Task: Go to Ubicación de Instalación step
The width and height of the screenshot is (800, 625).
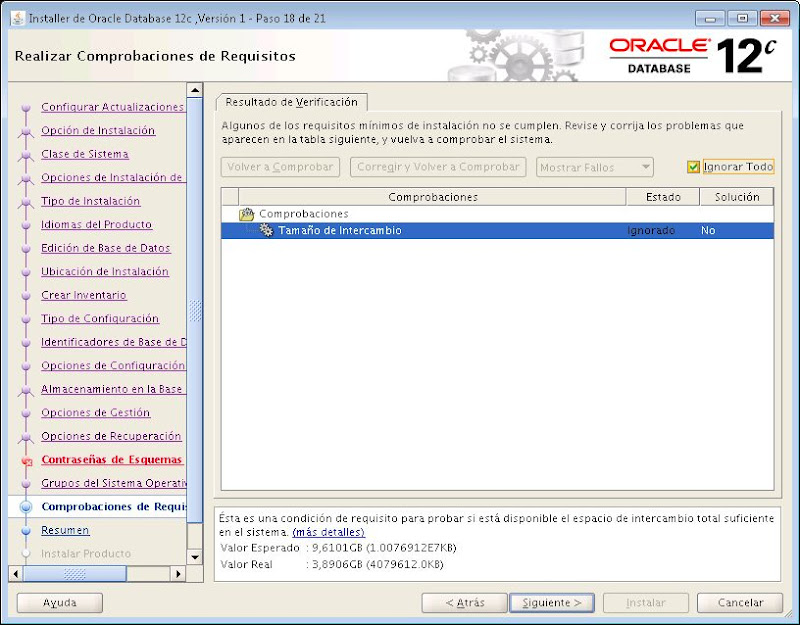Action: coord(105,271)
